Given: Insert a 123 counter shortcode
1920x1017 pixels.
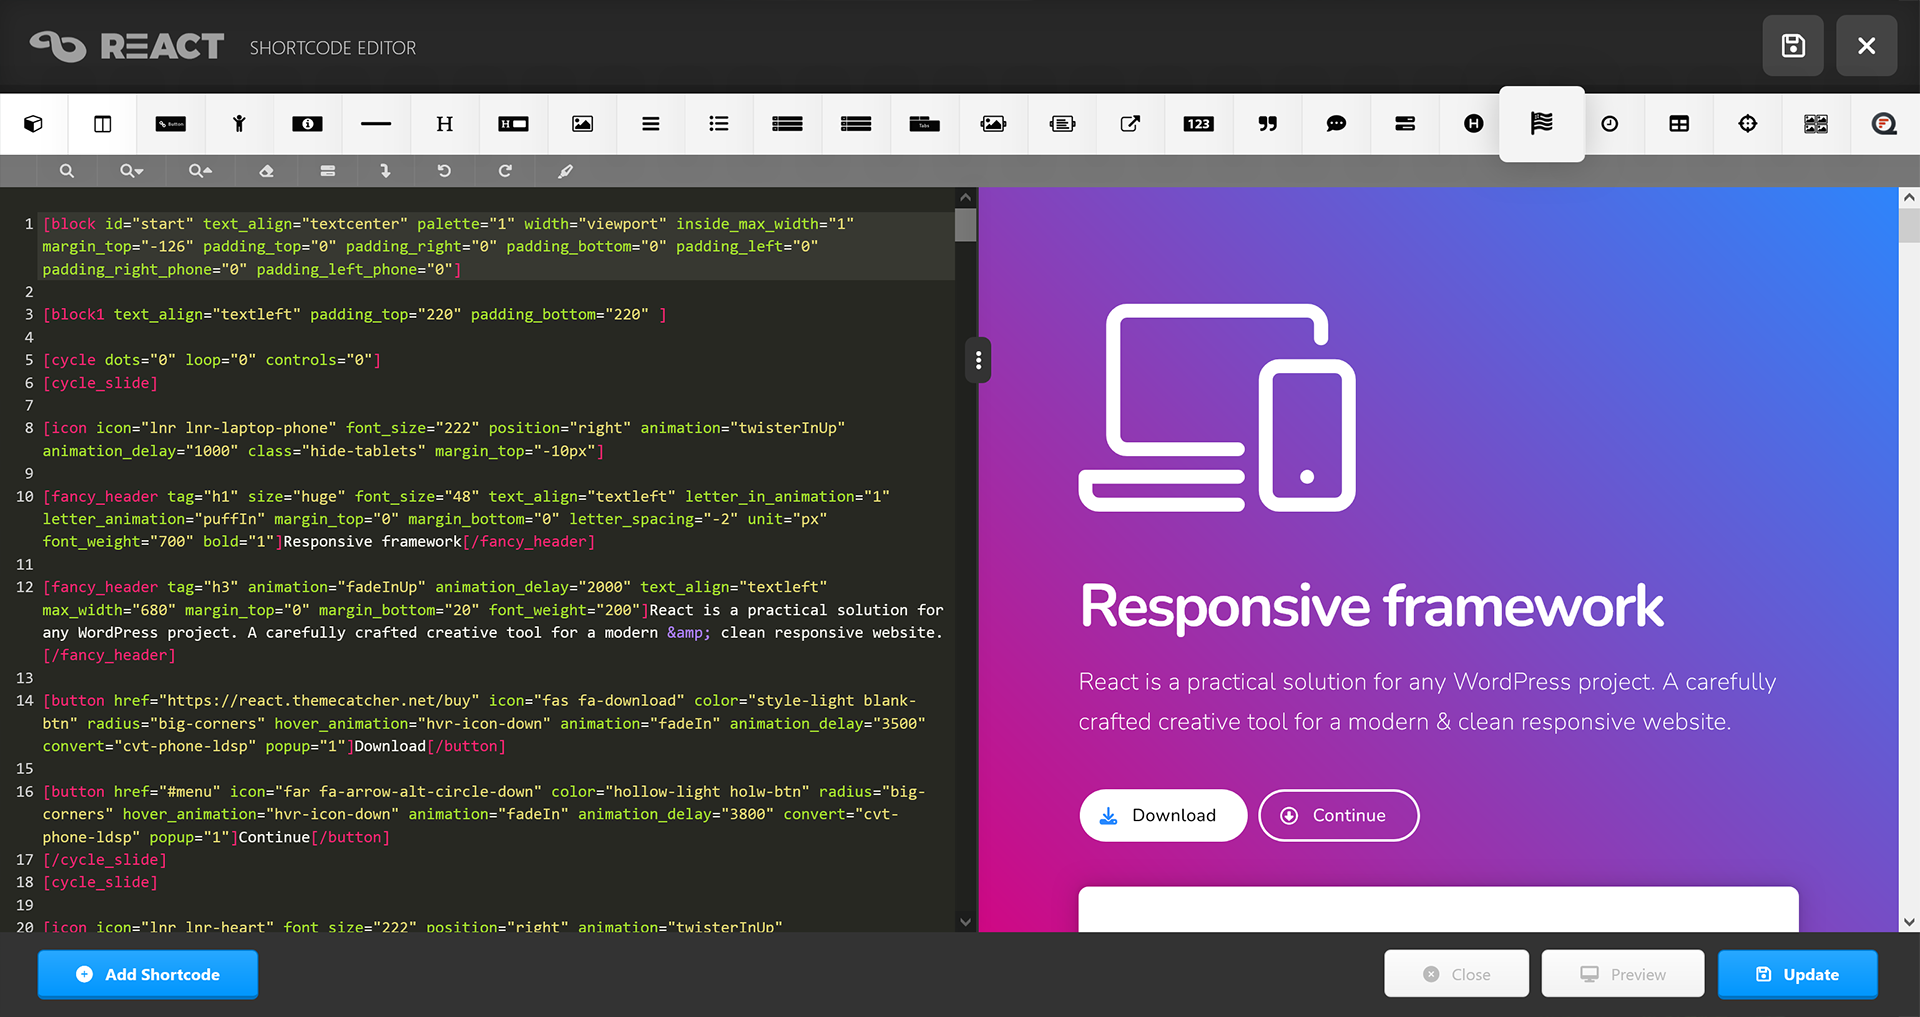Looking at the screenshot, I should pos(1198,124).
